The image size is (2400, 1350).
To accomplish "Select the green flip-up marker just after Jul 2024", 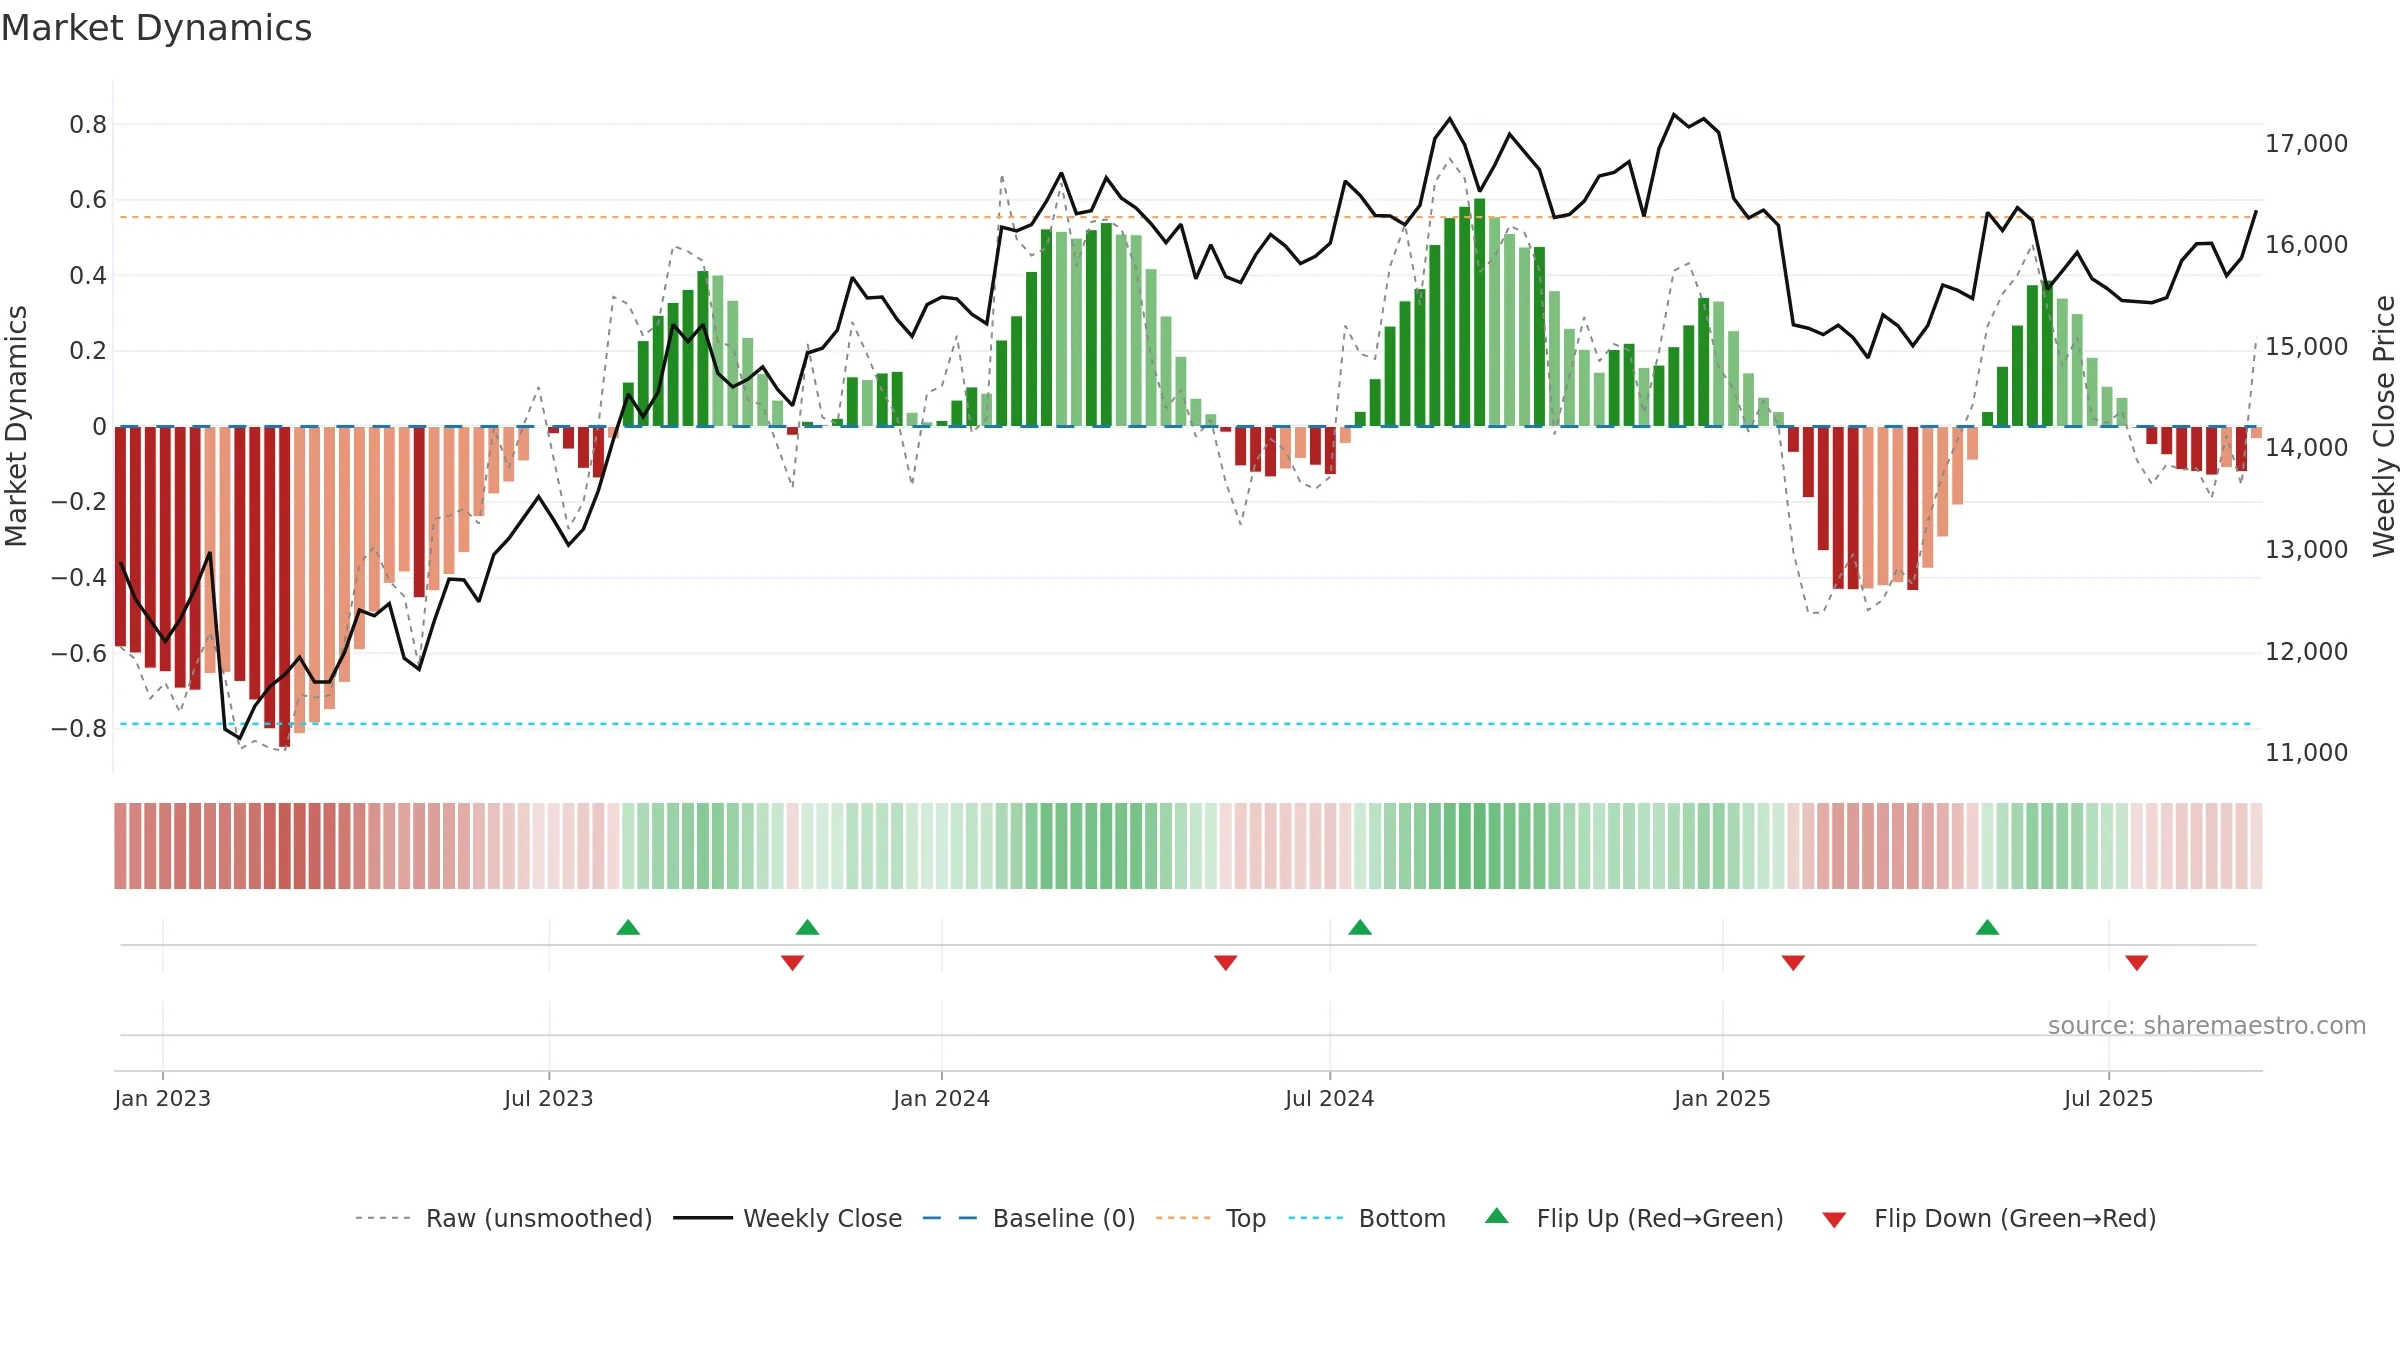I will 1360,928.
